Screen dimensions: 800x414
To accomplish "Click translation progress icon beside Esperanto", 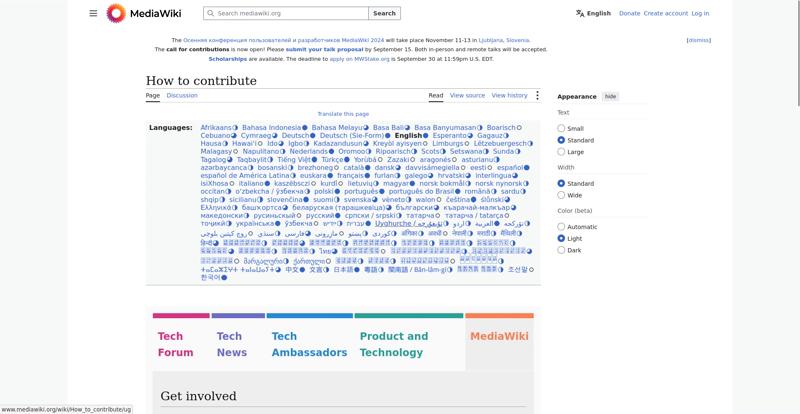I will pyautogui.click(x=469, y=136).
